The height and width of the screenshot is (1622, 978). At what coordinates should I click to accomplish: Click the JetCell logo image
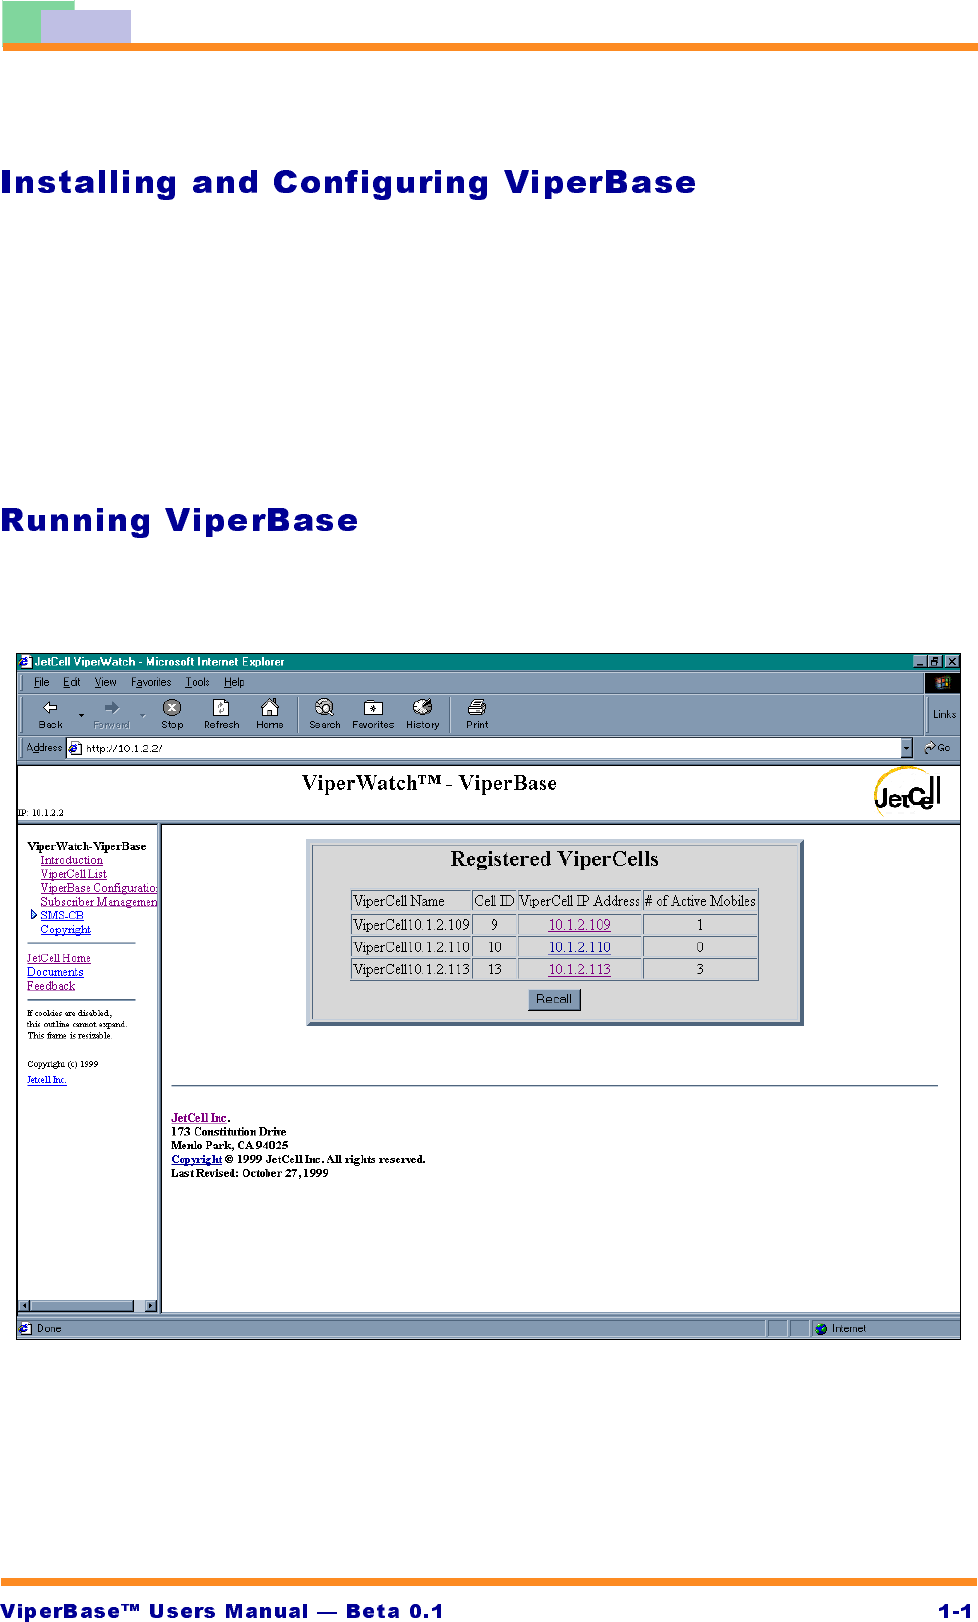908,793
